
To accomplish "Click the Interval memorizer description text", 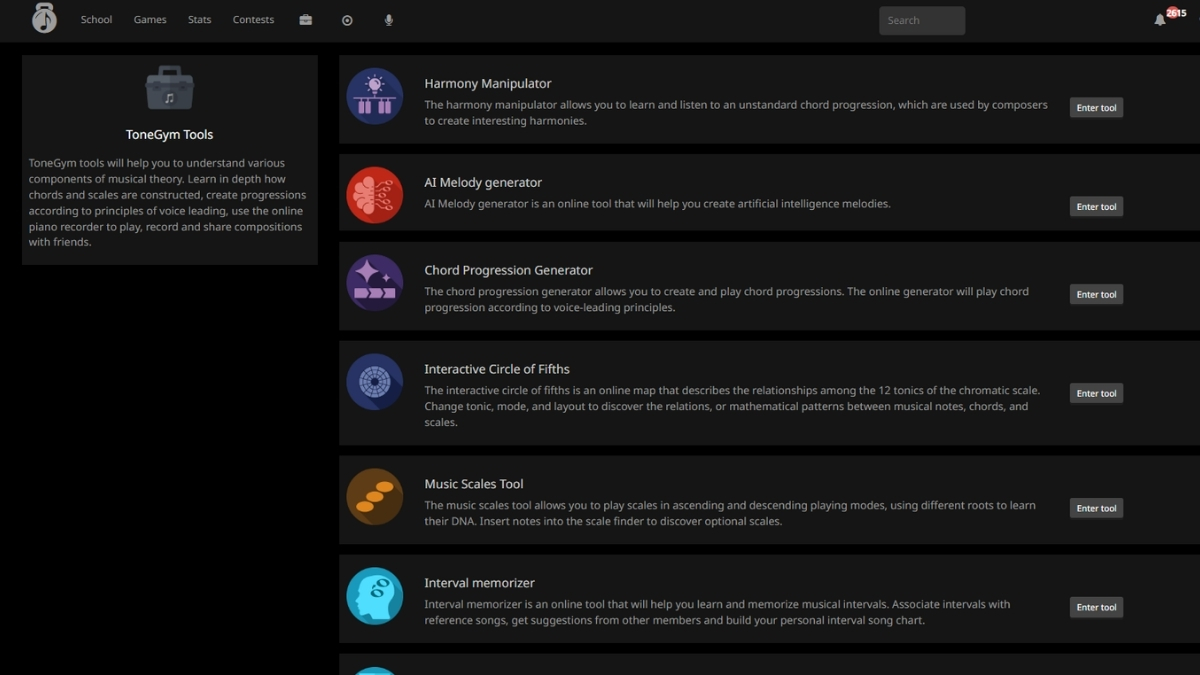I will [x=717, y=612].
